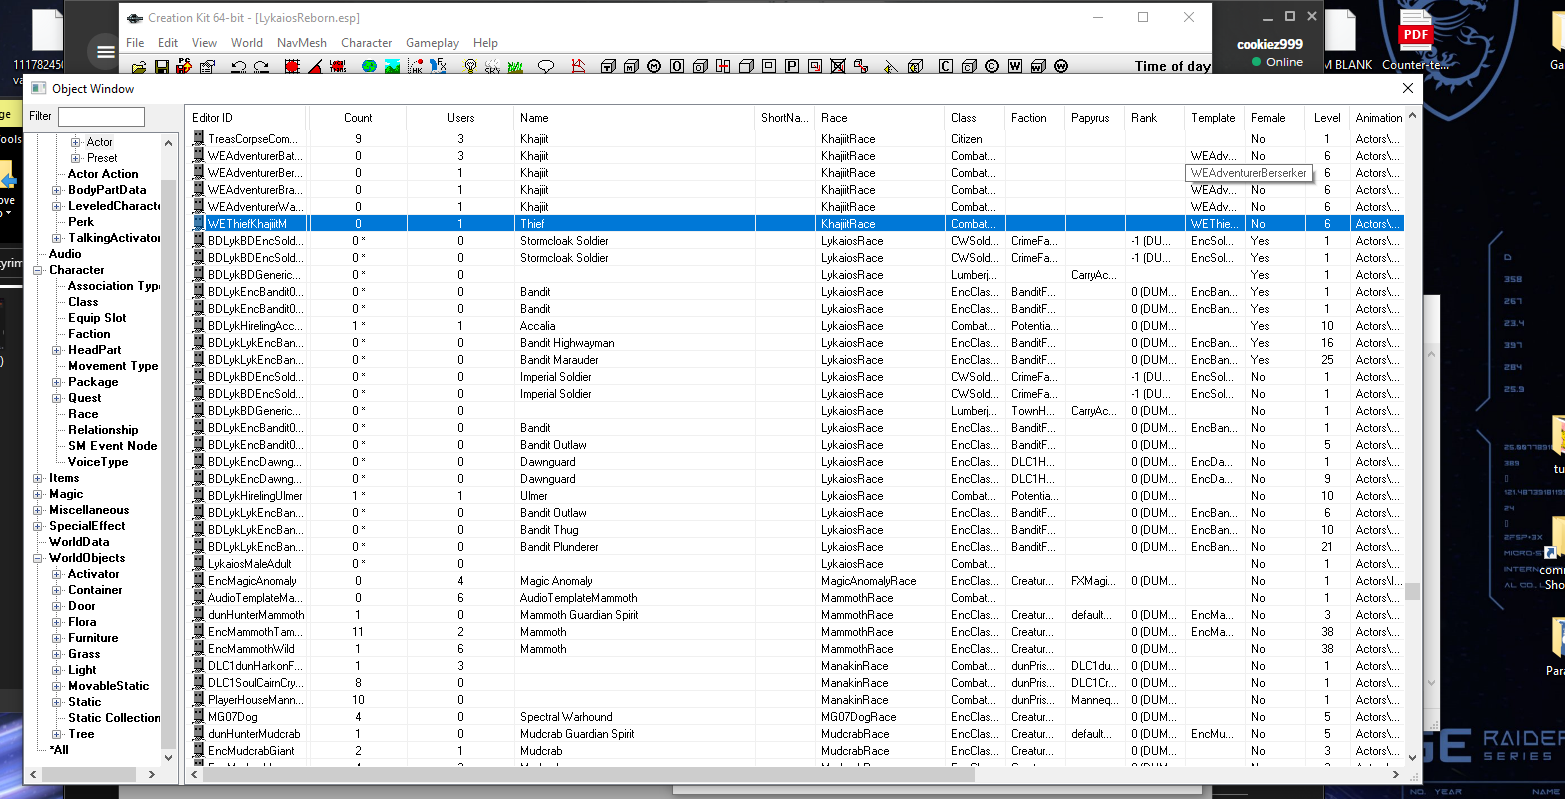Collapse the WorldObjects tree category
This screenshot has width=1565, height=799.
tap(38, 558)
